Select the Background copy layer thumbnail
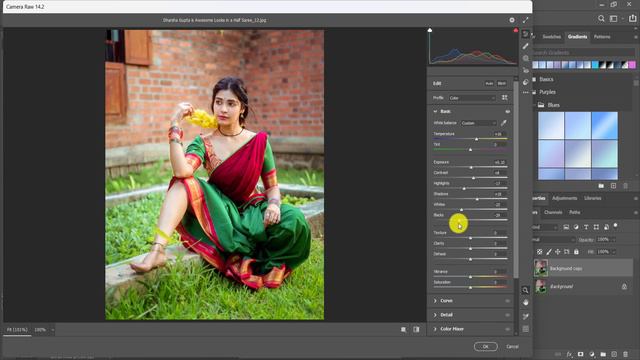 click(x=541, y=268)
